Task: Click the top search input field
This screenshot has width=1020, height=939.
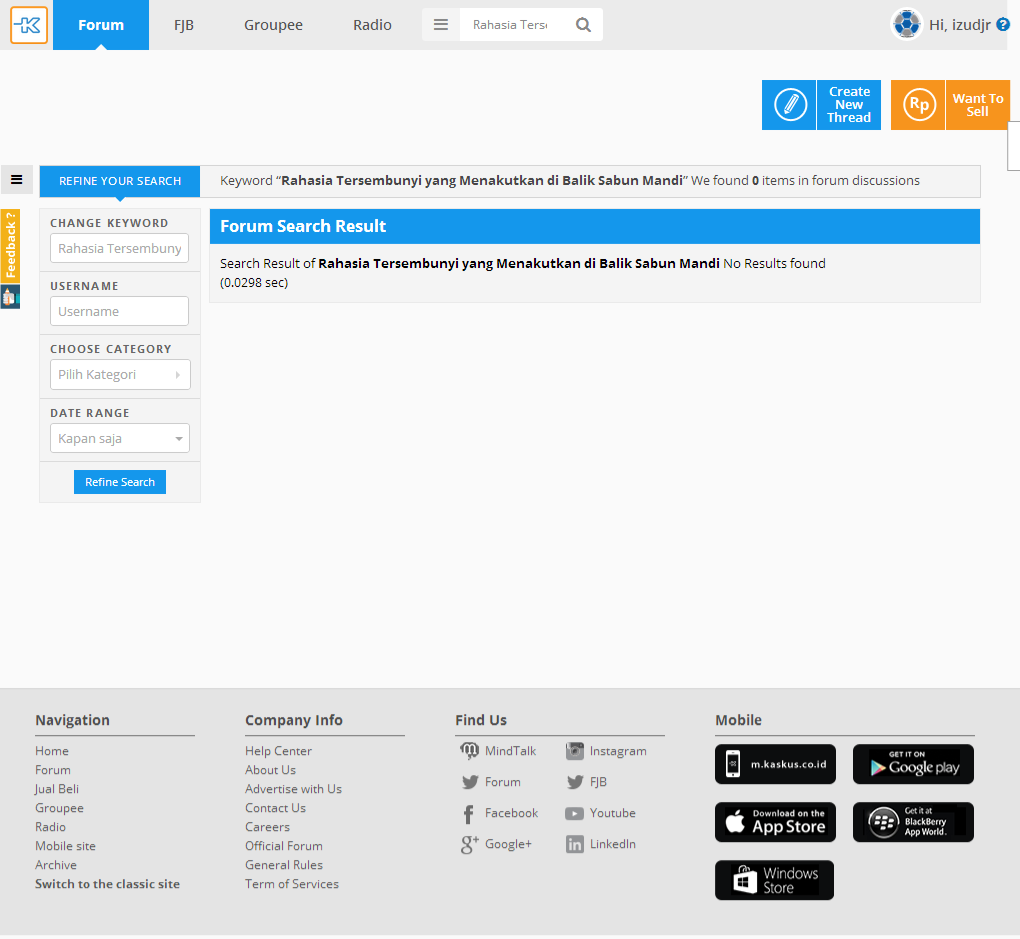Action: coord(513,25)
